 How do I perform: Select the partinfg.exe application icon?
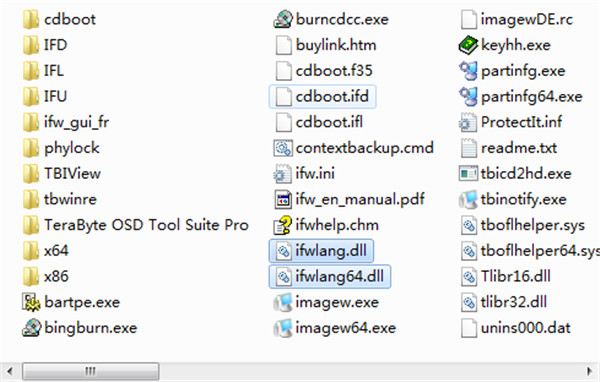[468, 70]
